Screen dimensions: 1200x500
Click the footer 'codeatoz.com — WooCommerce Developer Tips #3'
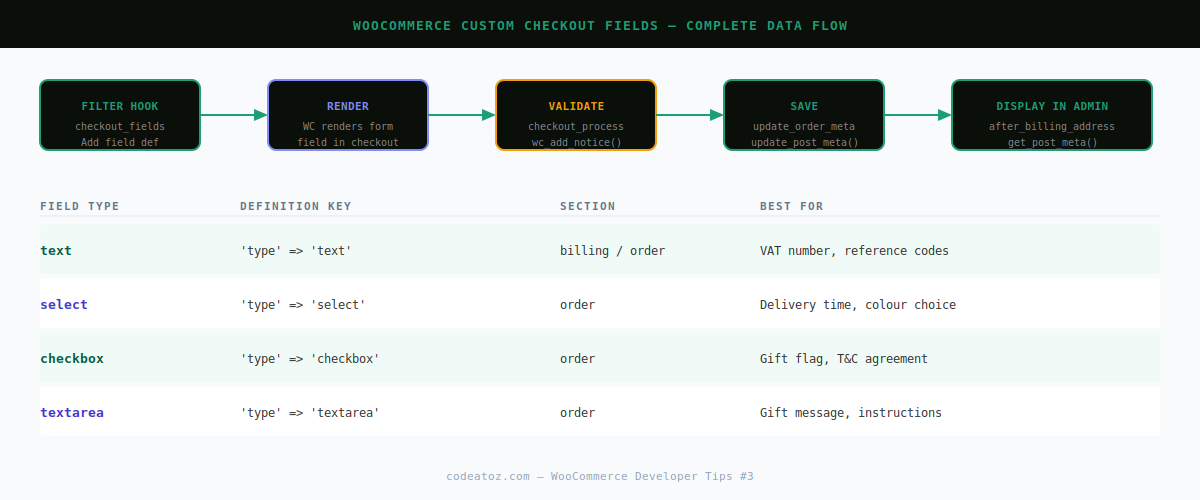600,476
